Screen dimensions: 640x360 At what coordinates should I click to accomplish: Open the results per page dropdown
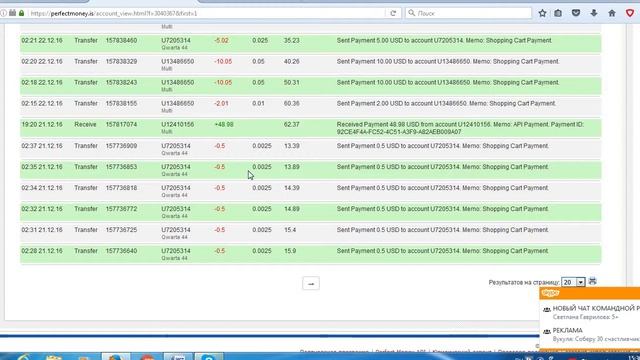573,282
